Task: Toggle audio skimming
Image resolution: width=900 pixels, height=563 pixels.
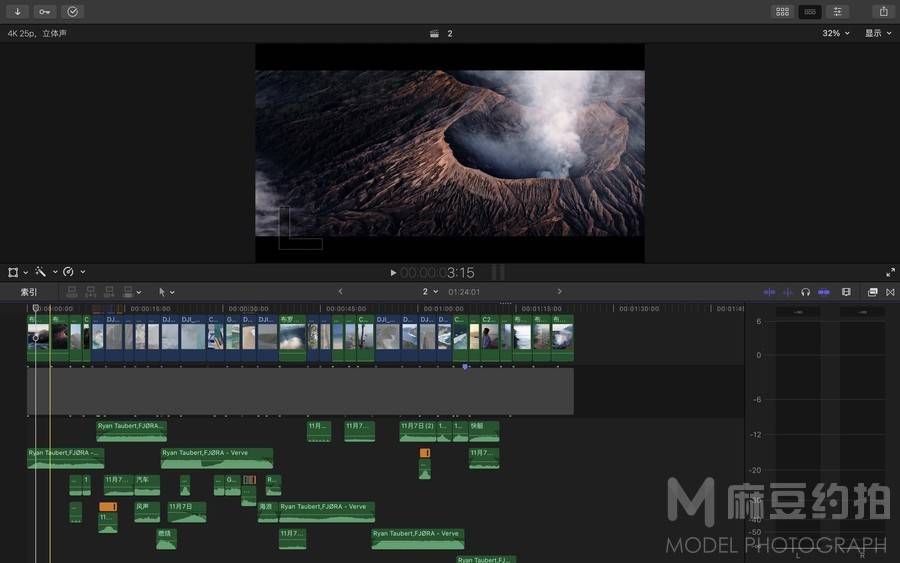Action: (788, 292)
